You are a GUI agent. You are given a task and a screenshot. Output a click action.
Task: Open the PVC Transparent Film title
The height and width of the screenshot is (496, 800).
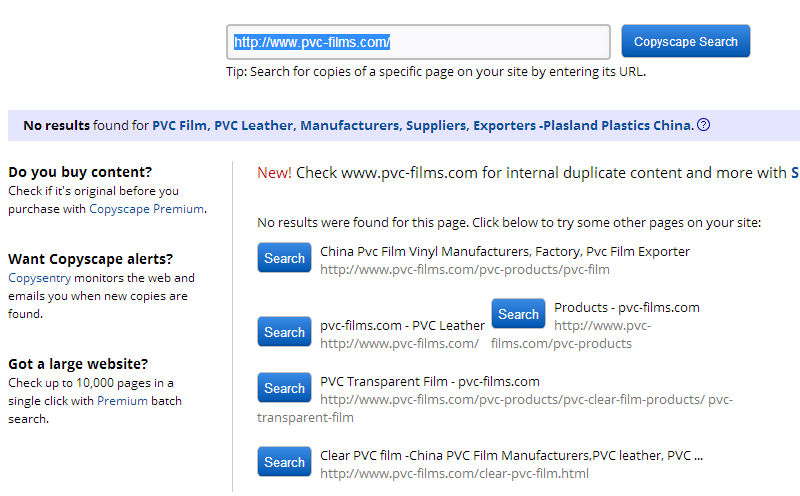point(430,382)
